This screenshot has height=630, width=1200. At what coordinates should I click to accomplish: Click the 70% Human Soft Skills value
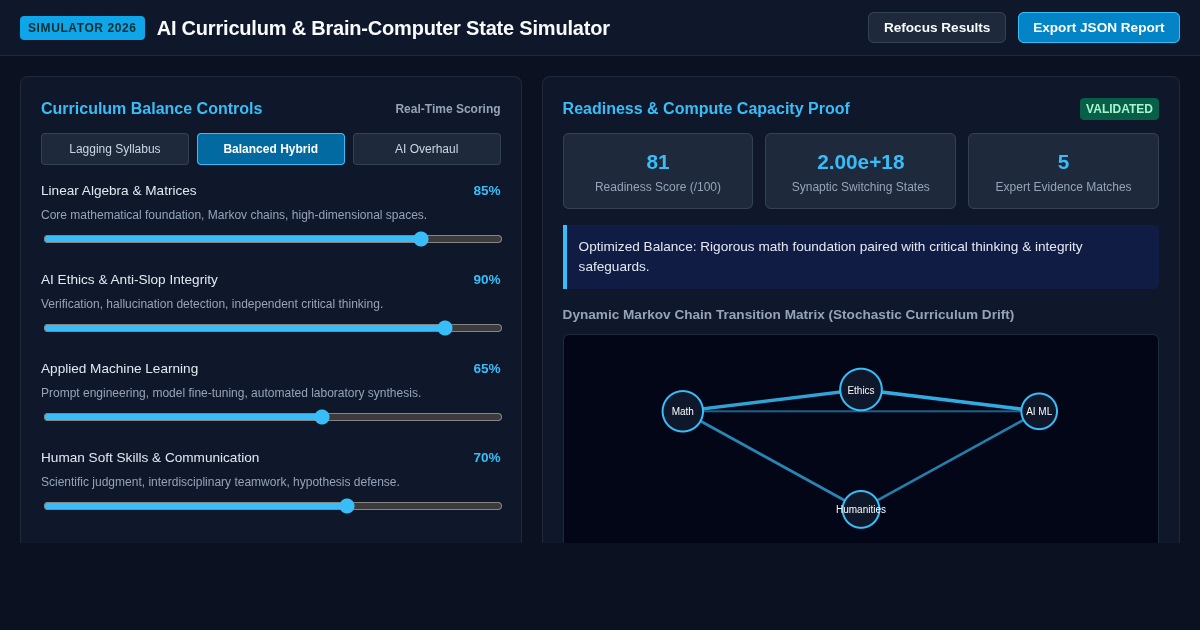coord(487,458)
